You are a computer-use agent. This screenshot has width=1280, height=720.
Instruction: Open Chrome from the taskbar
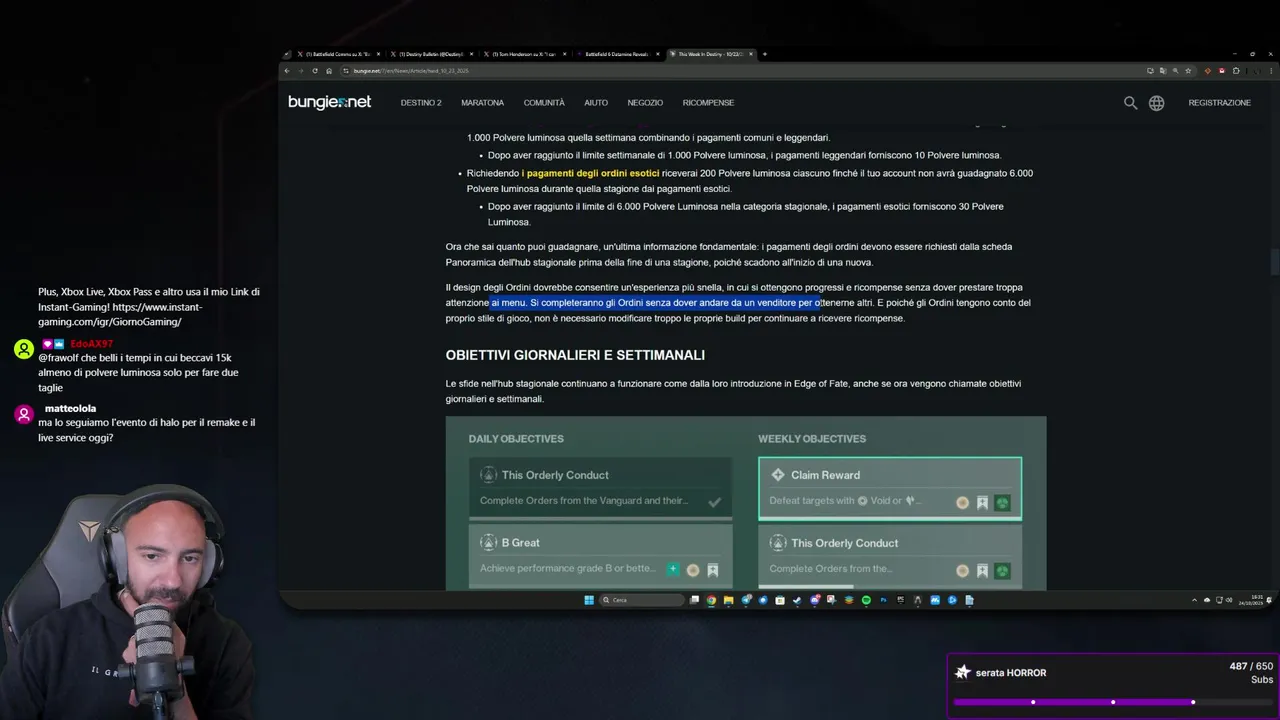coord(711,600)
